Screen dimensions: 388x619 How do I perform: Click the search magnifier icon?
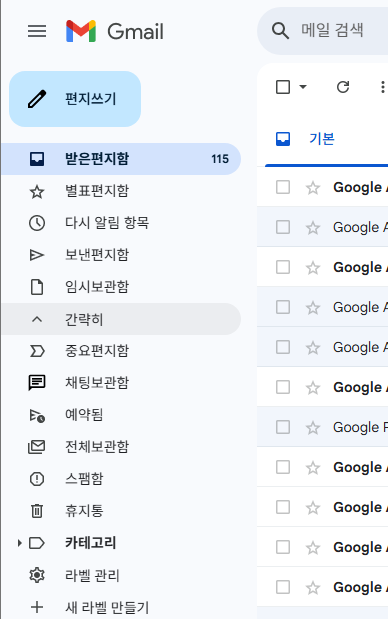pyautogui.click(x=280, y=31)
